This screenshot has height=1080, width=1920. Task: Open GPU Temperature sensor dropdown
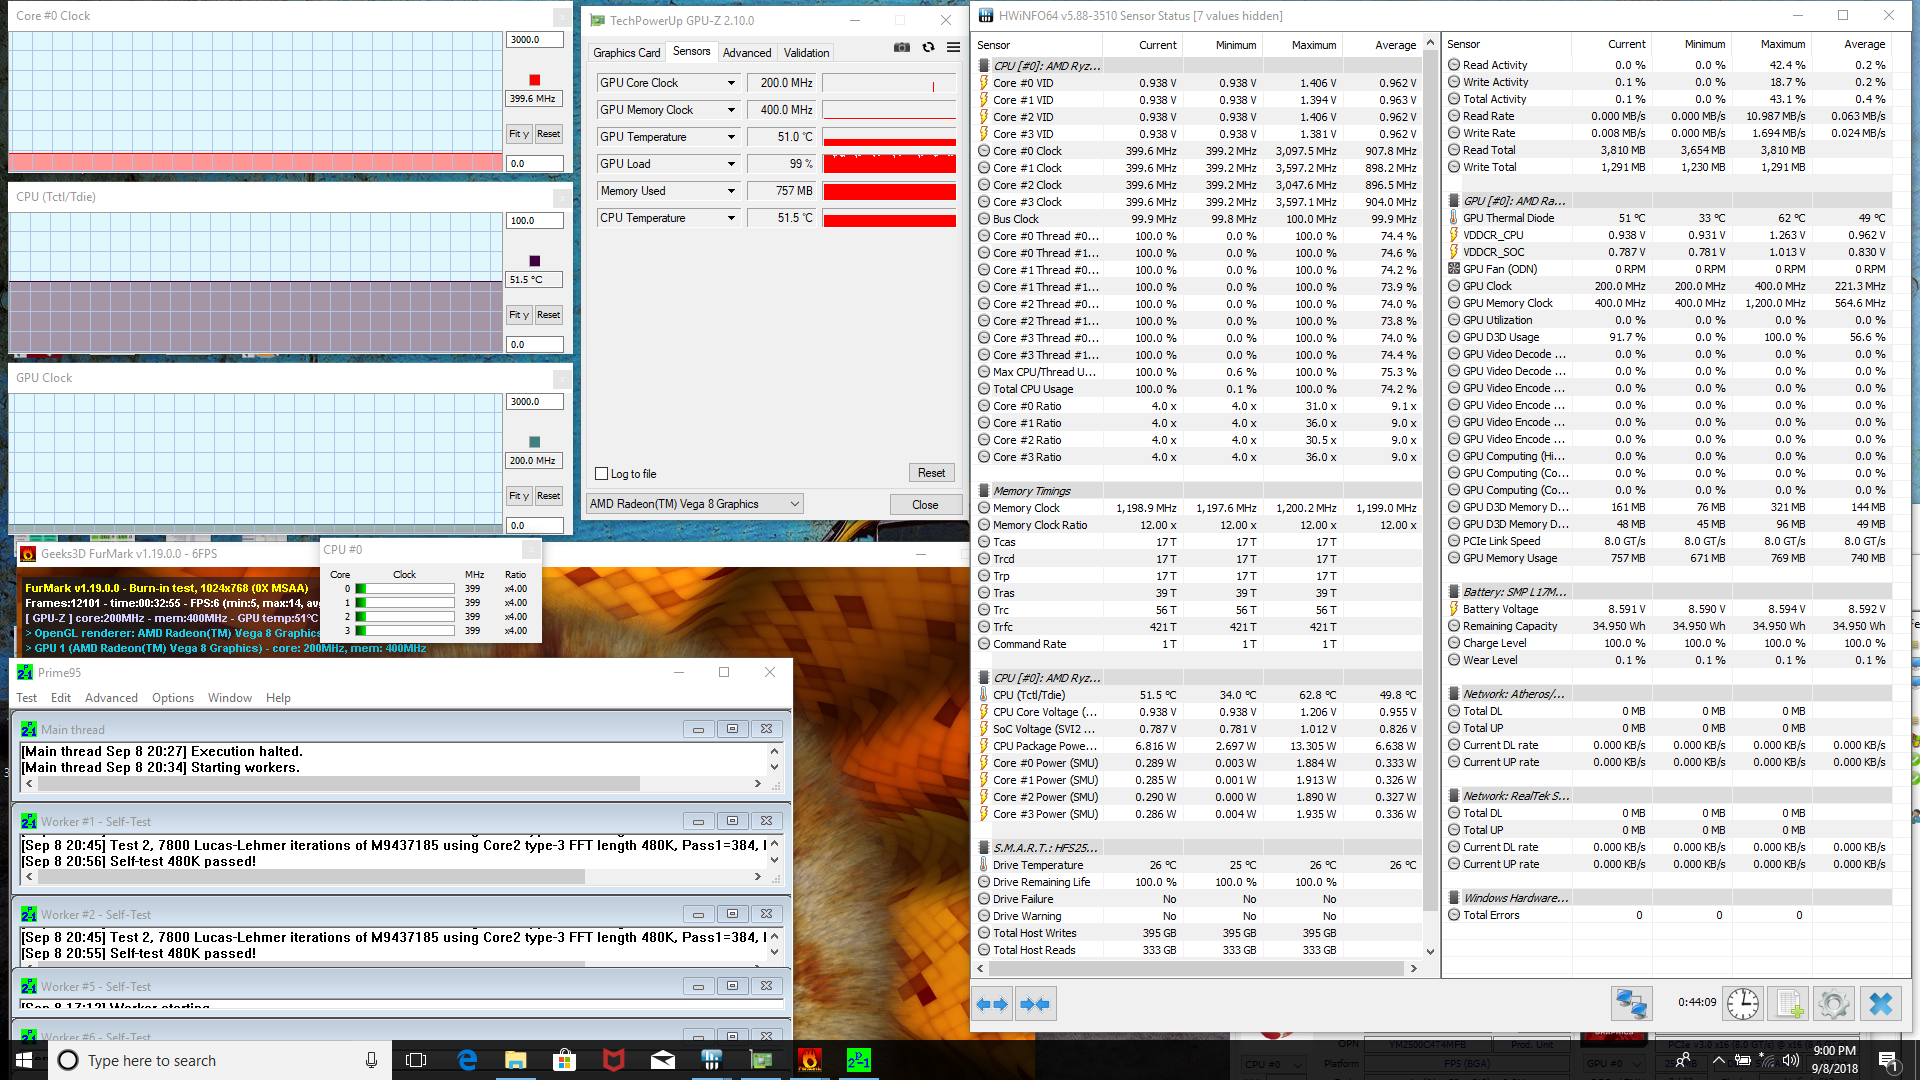(731, 137)
